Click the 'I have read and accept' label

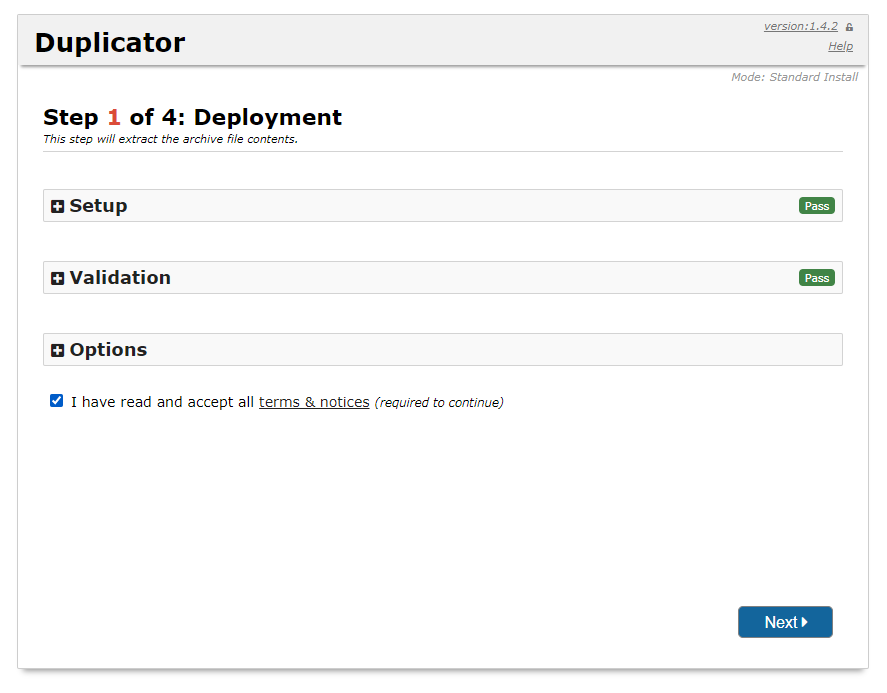162,402
